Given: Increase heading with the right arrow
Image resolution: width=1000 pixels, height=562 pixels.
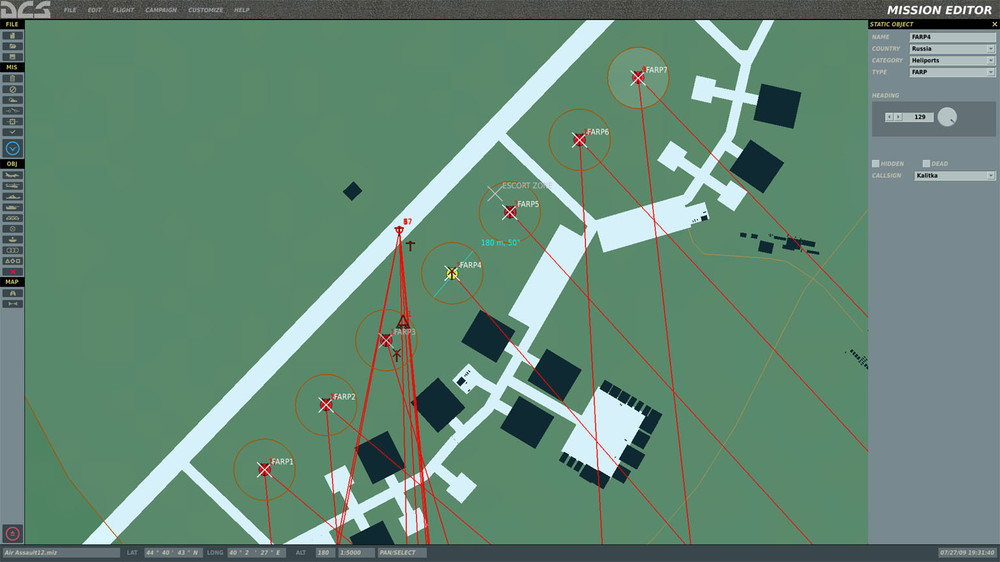Looking at the screenshot, I should coord(898,117).
